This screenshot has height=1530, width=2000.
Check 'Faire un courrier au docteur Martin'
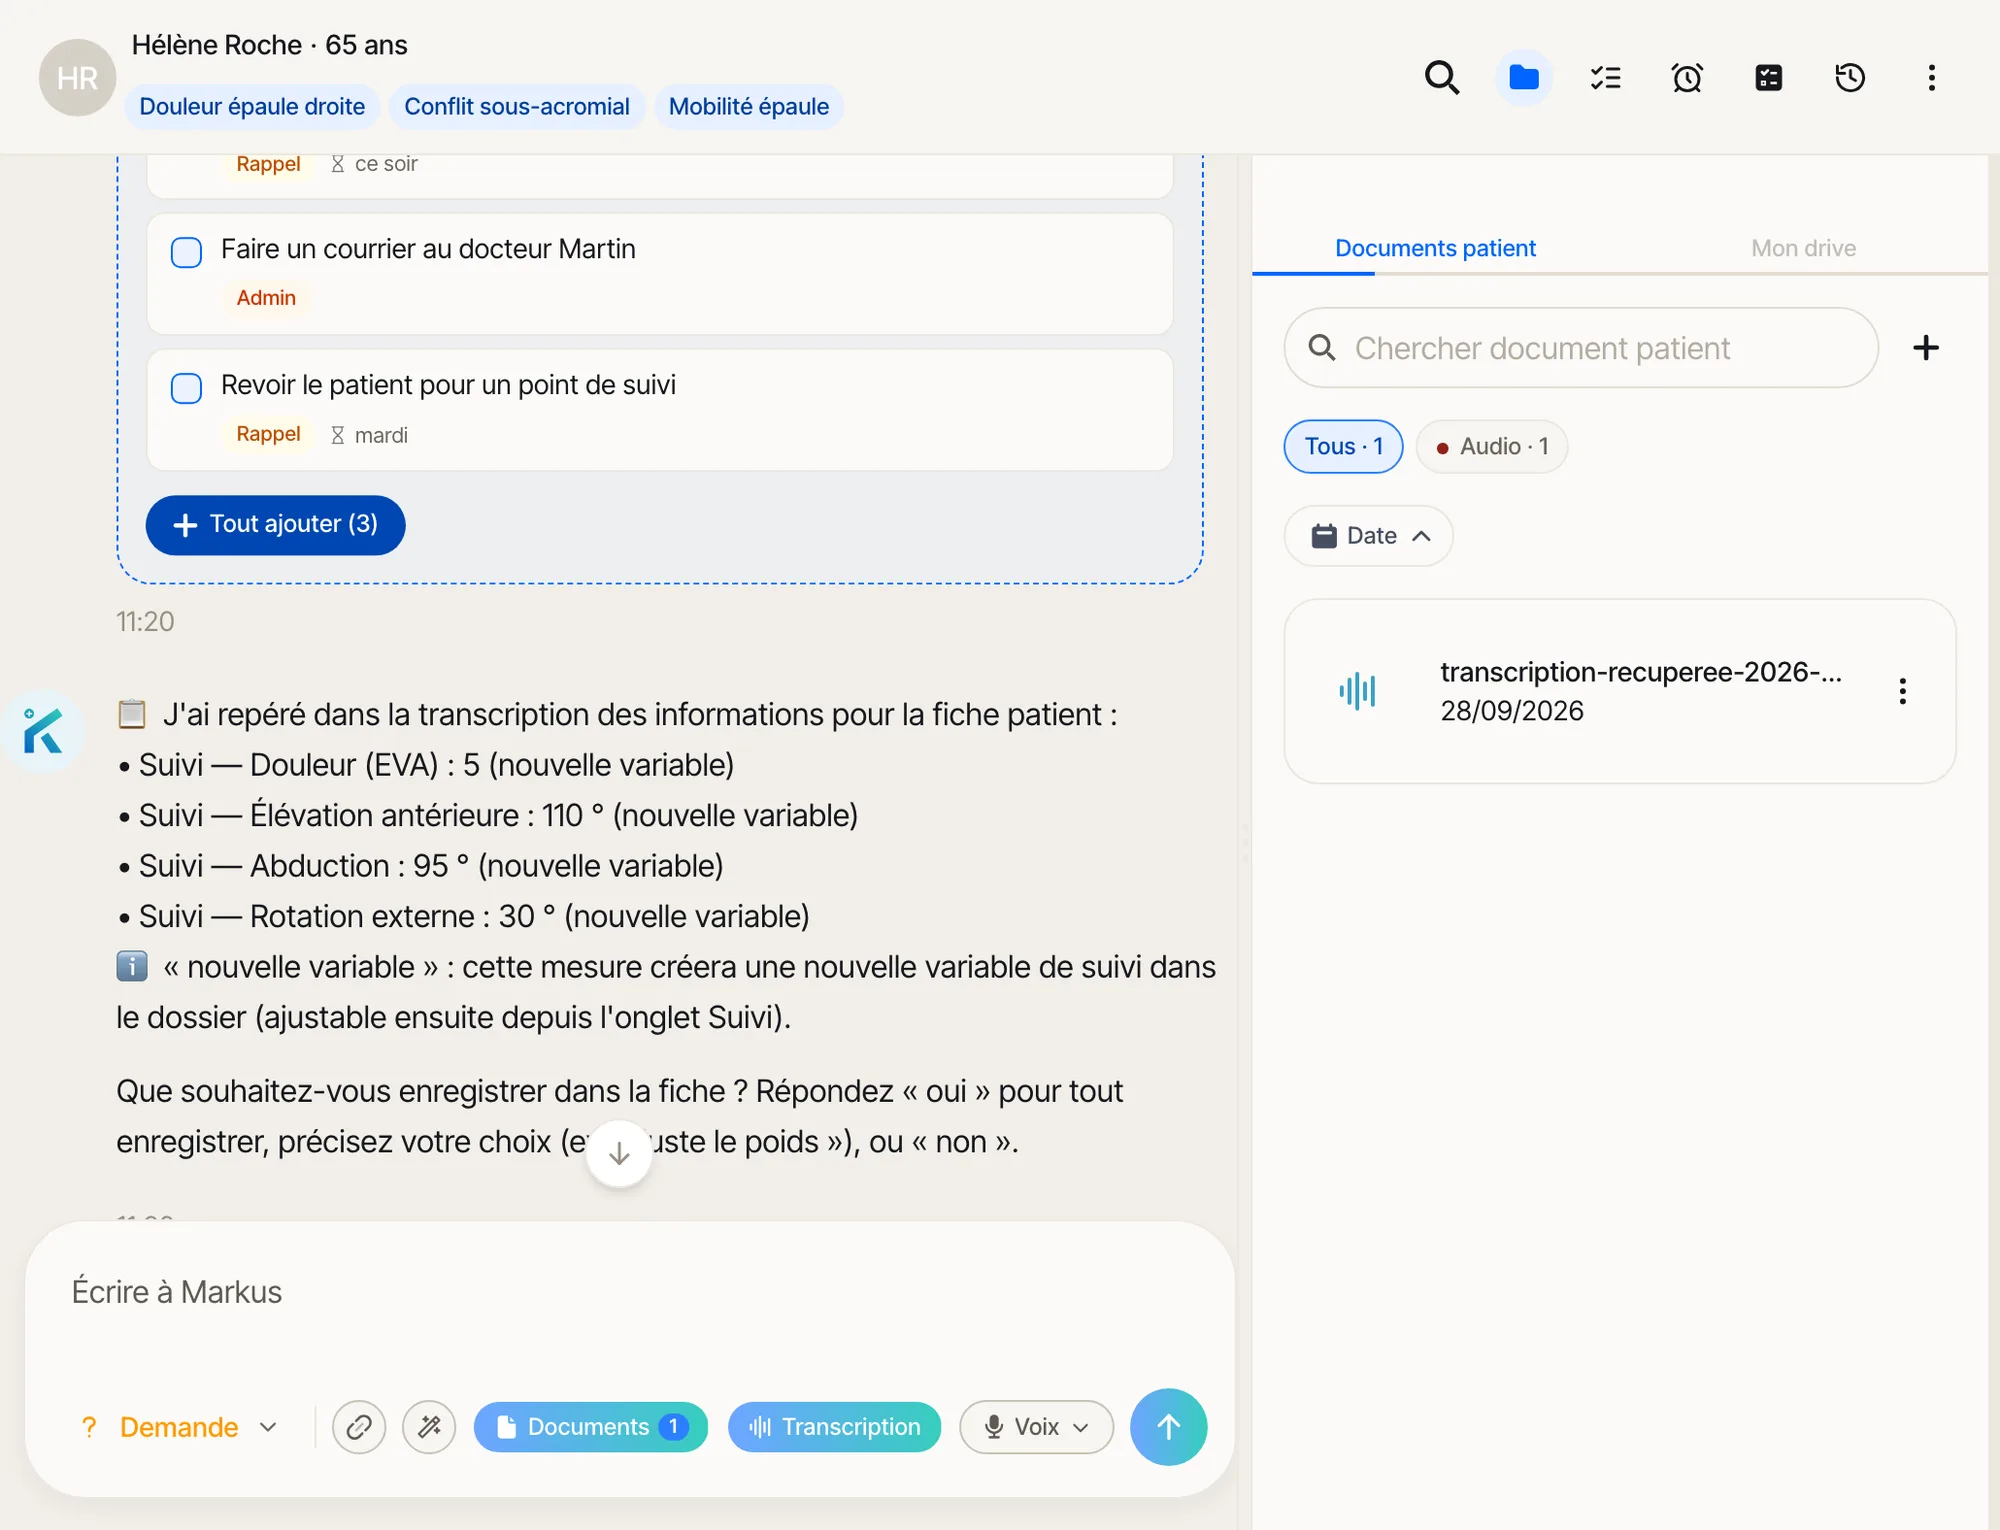186,252
